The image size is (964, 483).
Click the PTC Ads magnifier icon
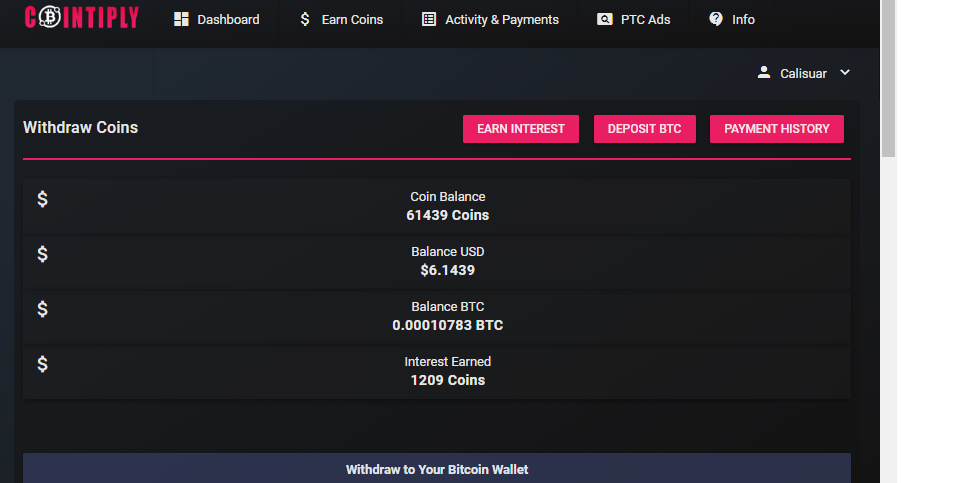pyautogui.click(x=604, y=19)
